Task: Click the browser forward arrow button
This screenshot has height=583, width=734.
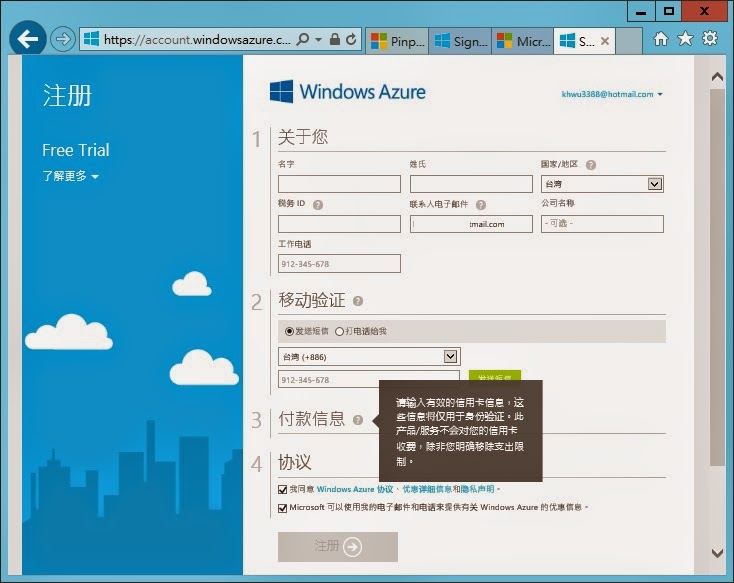Action: [x=63, y=39]
